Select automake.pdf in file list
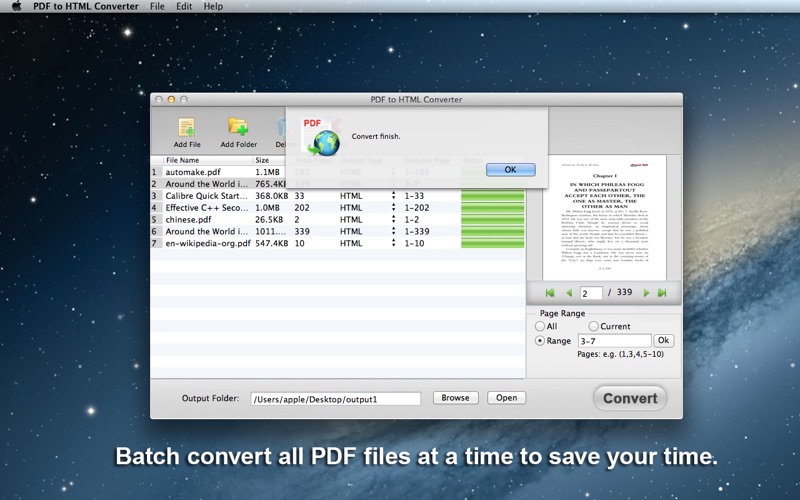Viewport: 800px width, 500px height. coord(193,172)
